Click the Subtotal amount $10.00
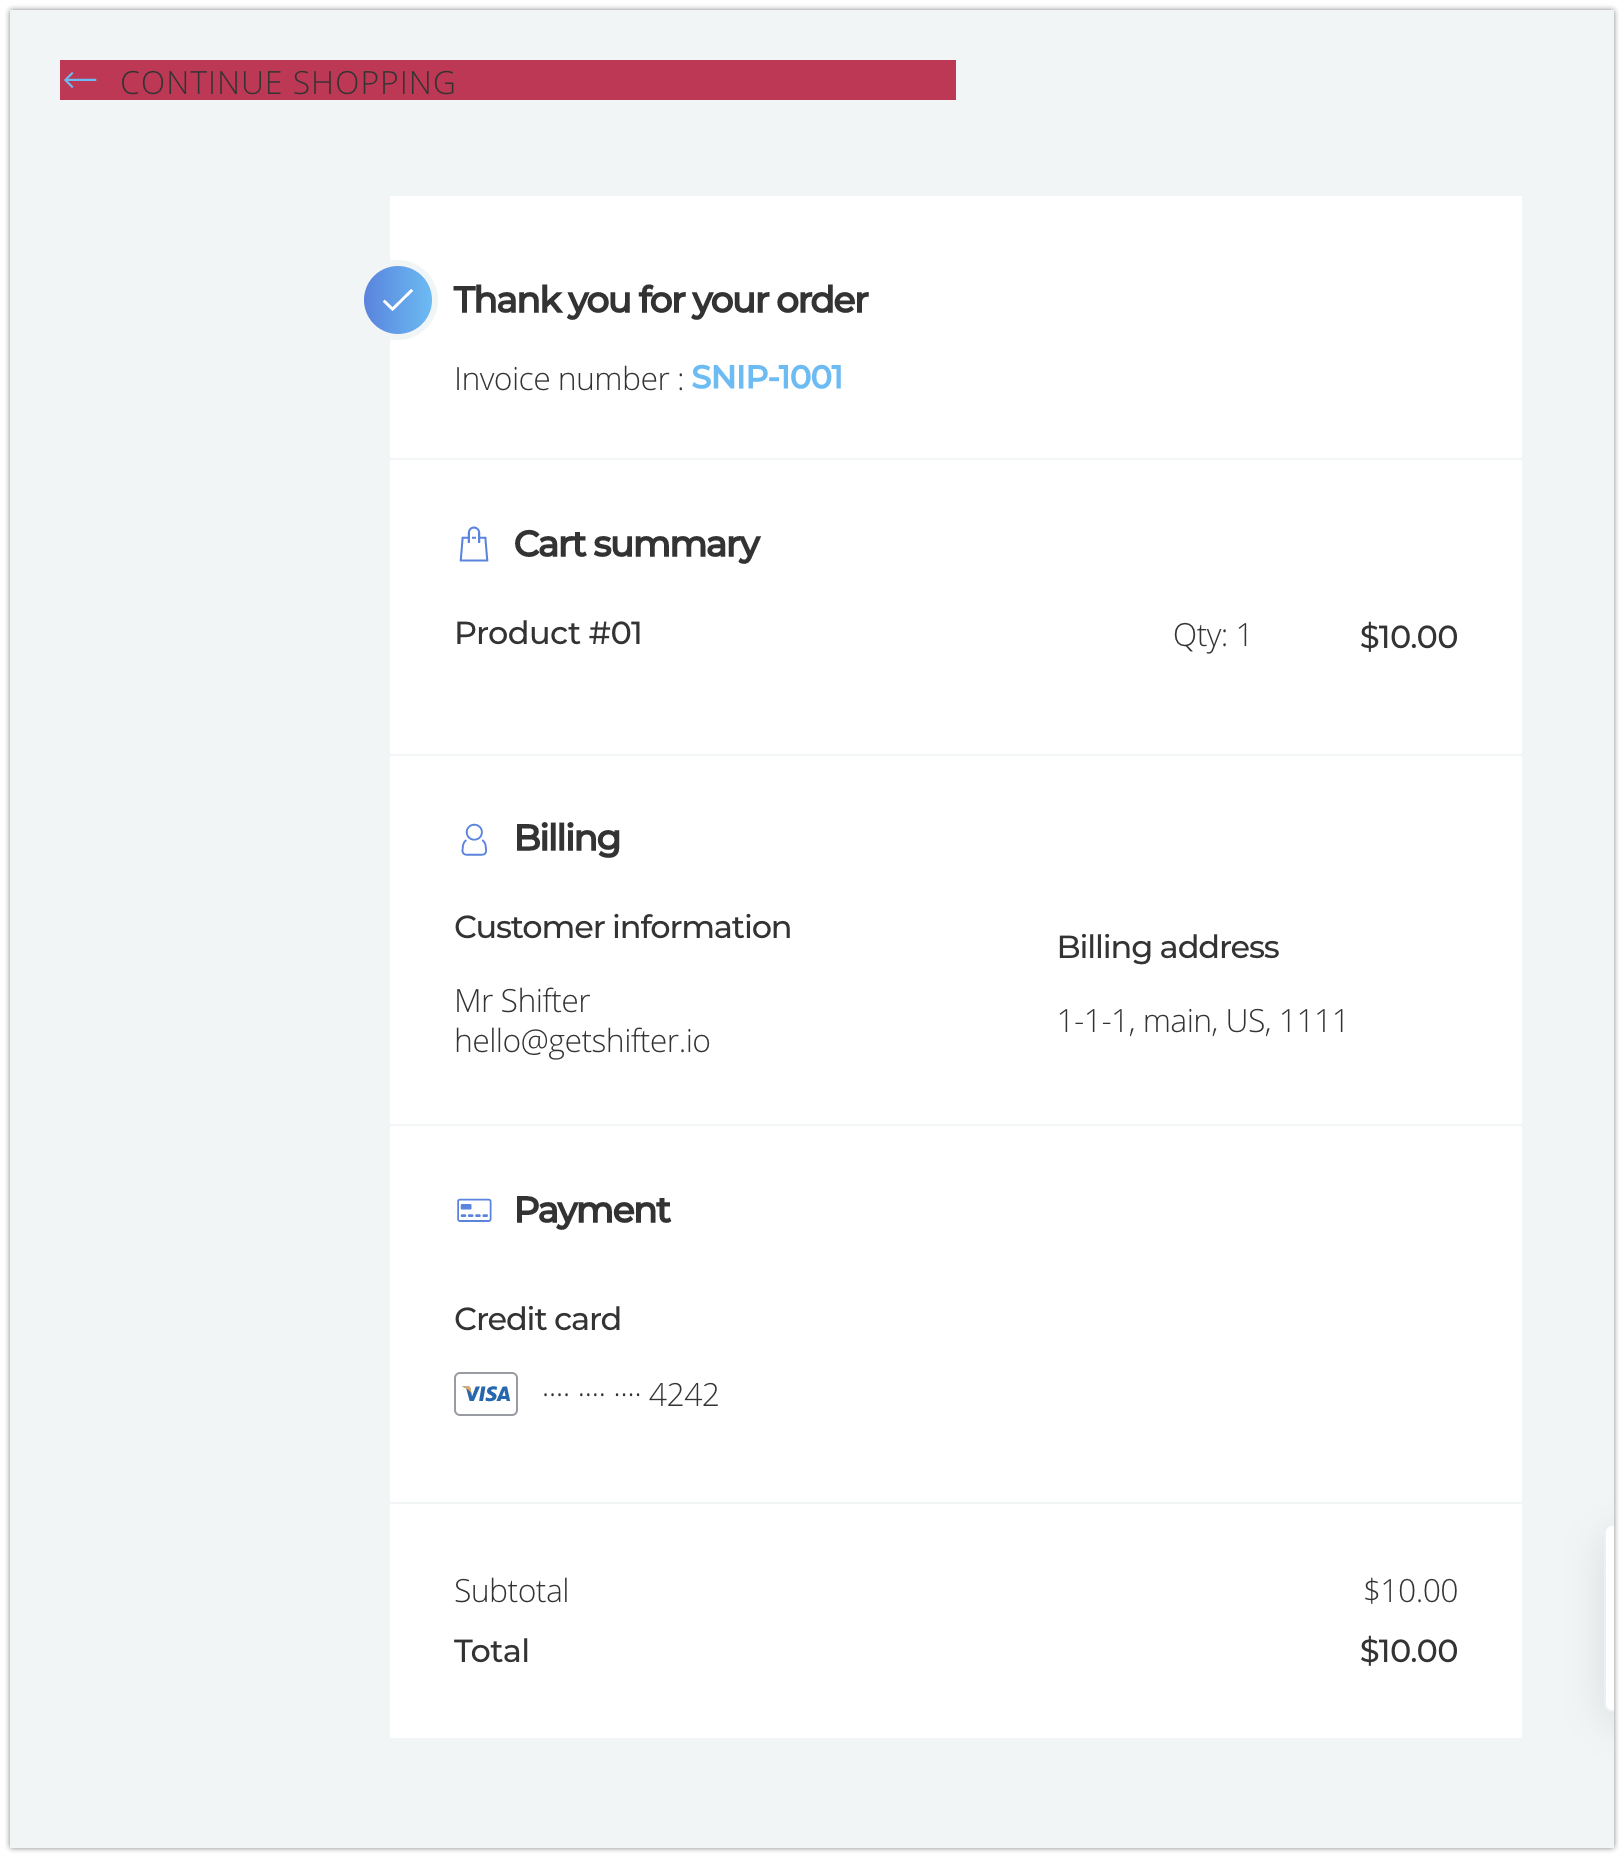The height and width of the screenshot is (1858, 1624). tap(1410, 1591)
